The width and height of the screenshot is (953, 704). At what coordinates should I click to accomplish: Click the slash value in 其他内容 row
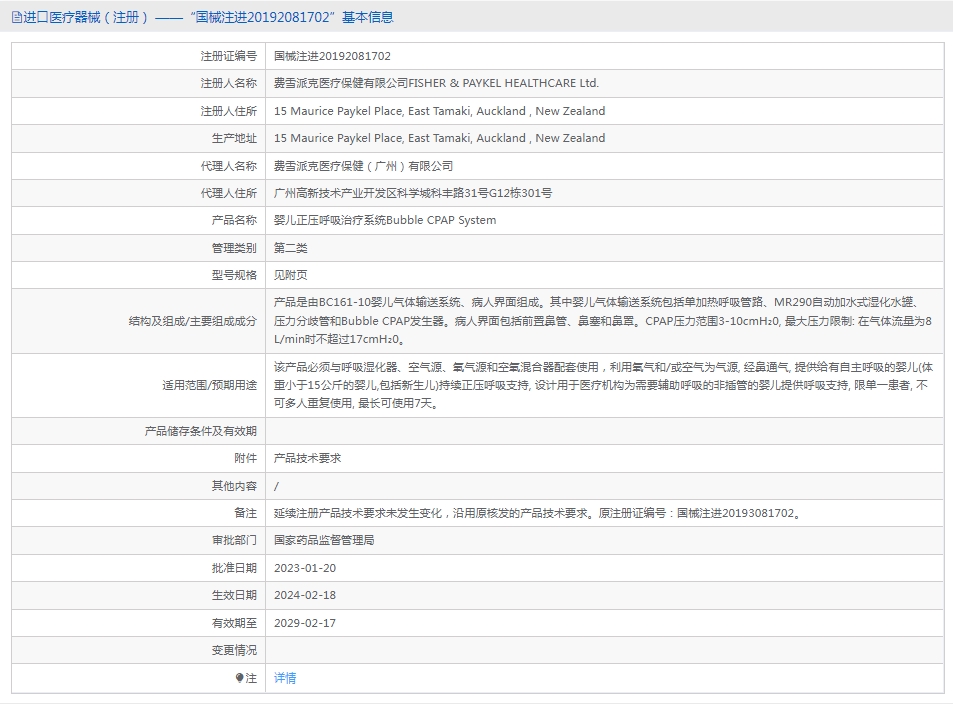pyautogui.click(x=277, y=486)
